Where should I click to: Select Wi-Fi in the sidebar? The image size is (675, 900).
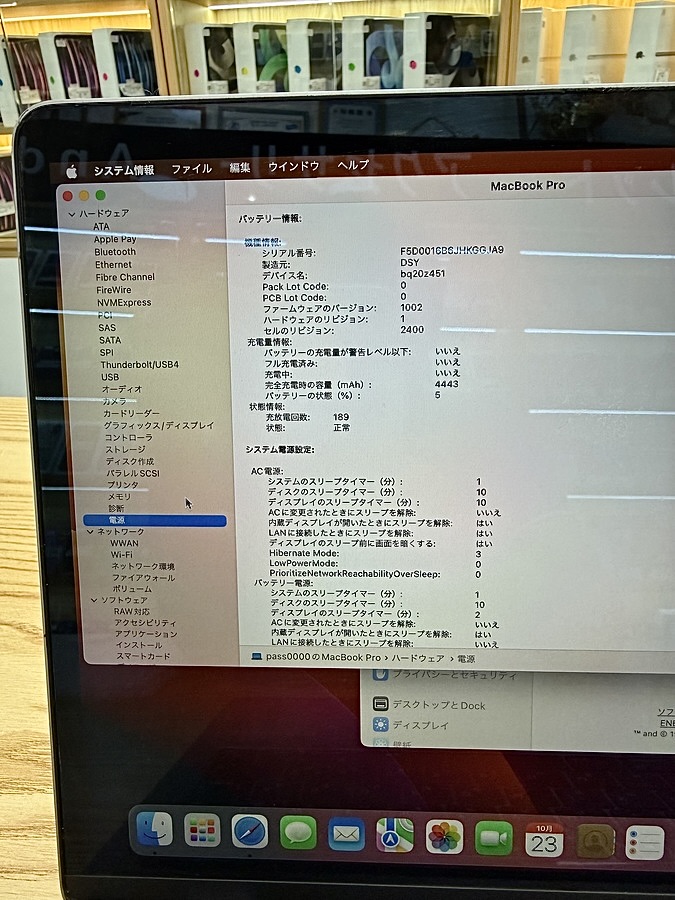coord(121,555)
